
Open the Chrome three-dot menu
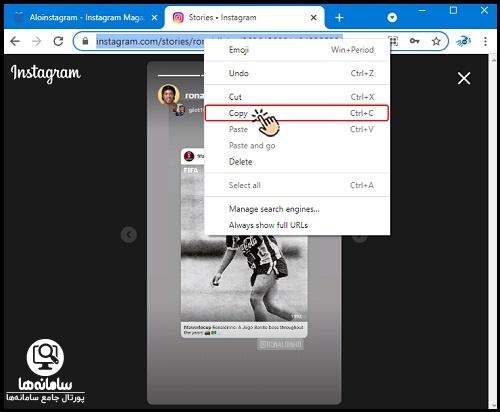click(485, 41)
